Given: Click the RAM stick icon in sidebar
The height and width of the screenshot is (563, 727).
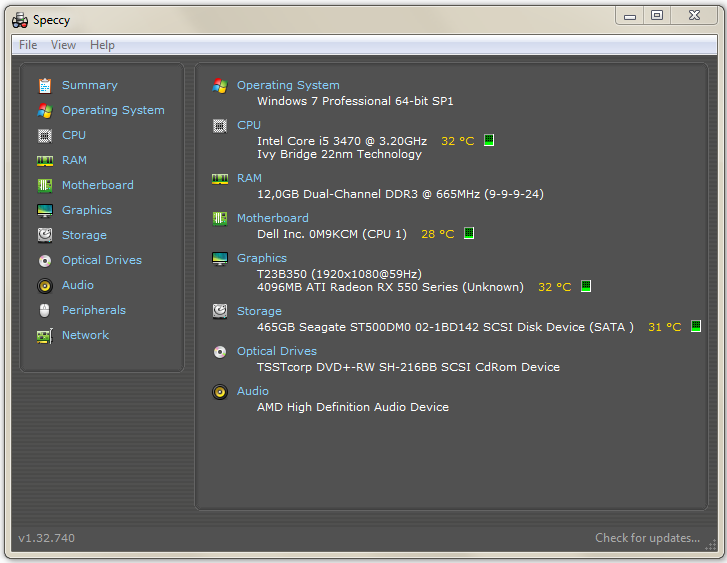Looking at the screenshot, I should pos(45,161).
